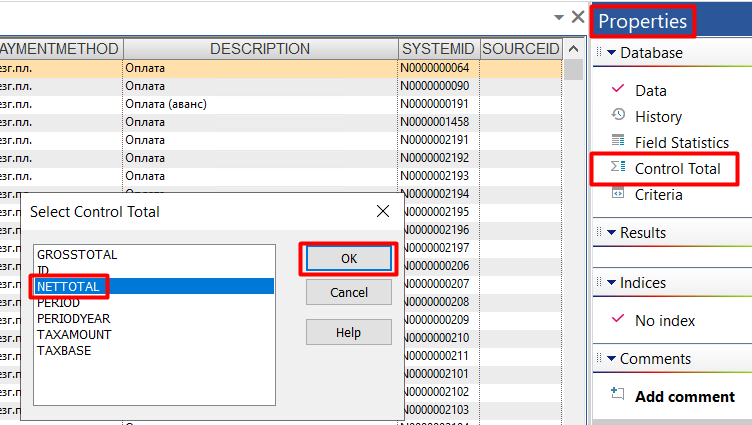The height and width of the screenshot is (425, 752).
Task: Click the Criteria icon
Action: pos(618,193)
